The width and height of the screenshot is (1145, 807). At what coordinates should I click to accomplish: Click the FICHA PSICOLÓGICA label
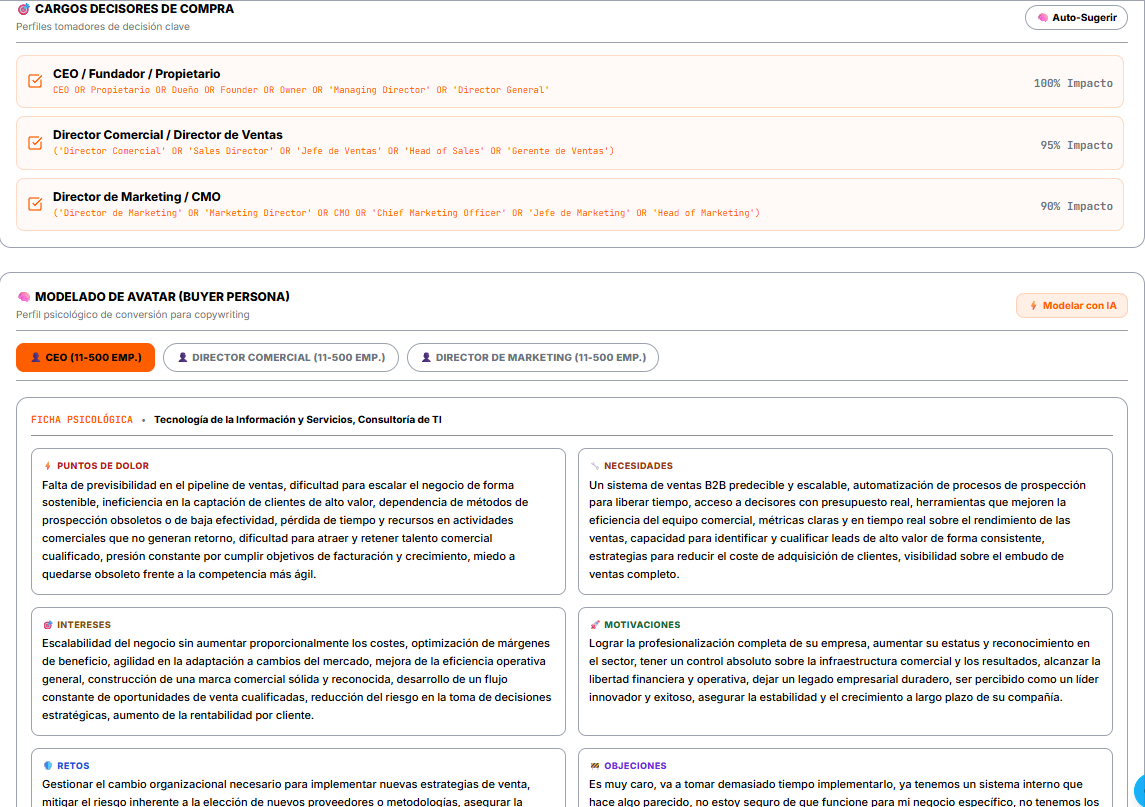(x=82, y=420)
